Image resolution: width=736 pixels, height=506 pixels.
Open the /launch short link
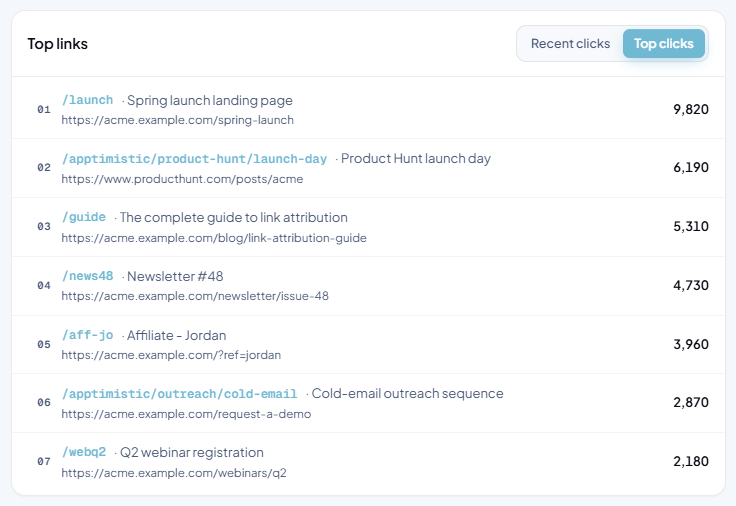pos(88,100)
